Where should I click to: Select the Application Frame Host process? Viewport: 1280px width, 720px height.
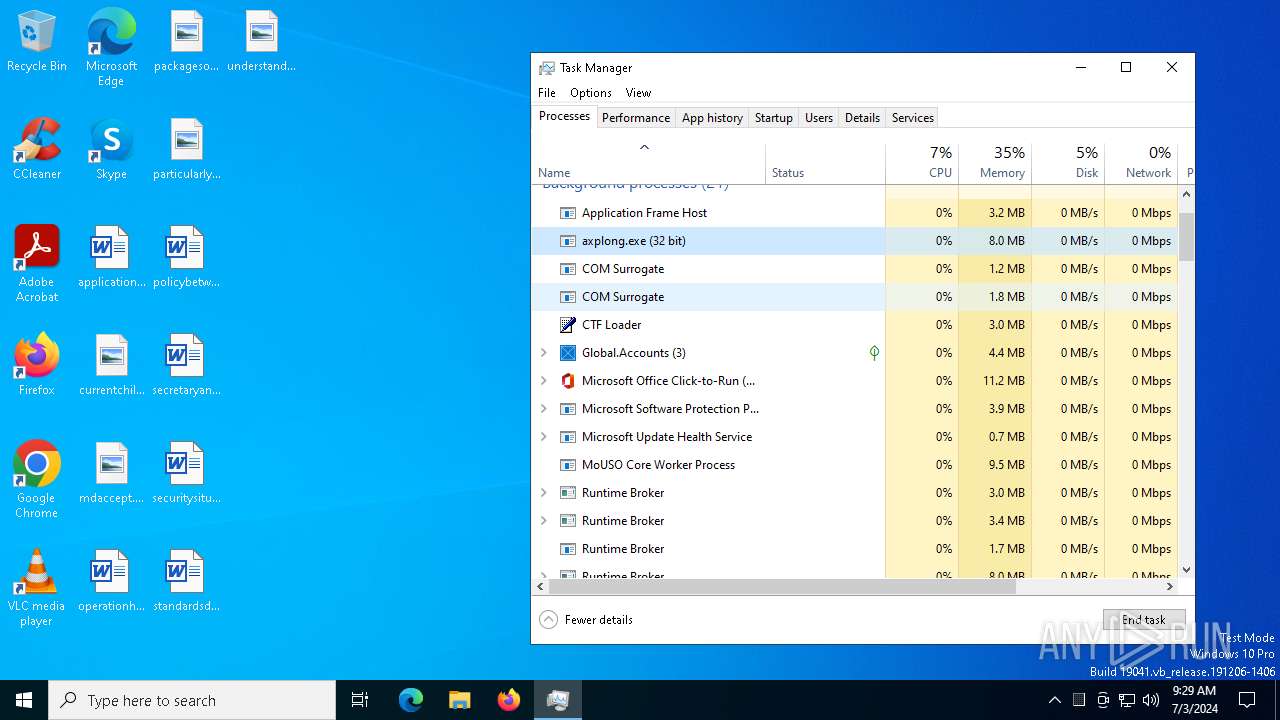coord(855,213)
